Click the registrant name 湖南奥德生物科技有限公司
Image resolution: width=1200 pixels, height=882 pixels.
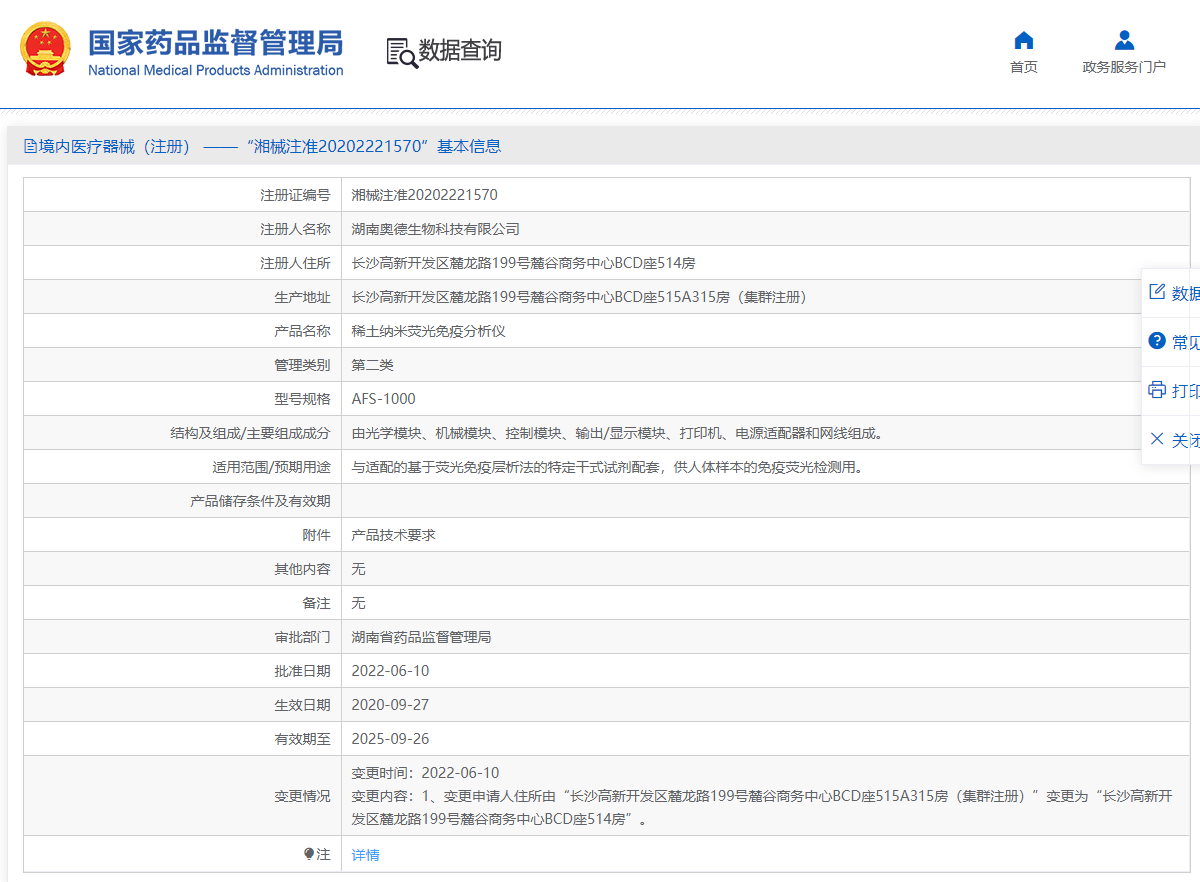(434, 228)
